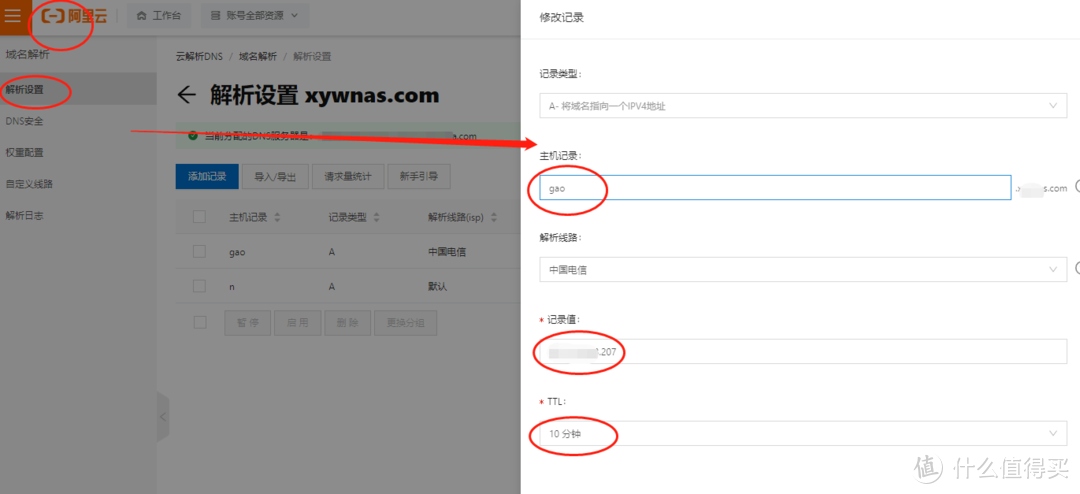Sort by 主机记录 column arrows
This screenshot has width=1080, height=494.
(x=278, y=218)
